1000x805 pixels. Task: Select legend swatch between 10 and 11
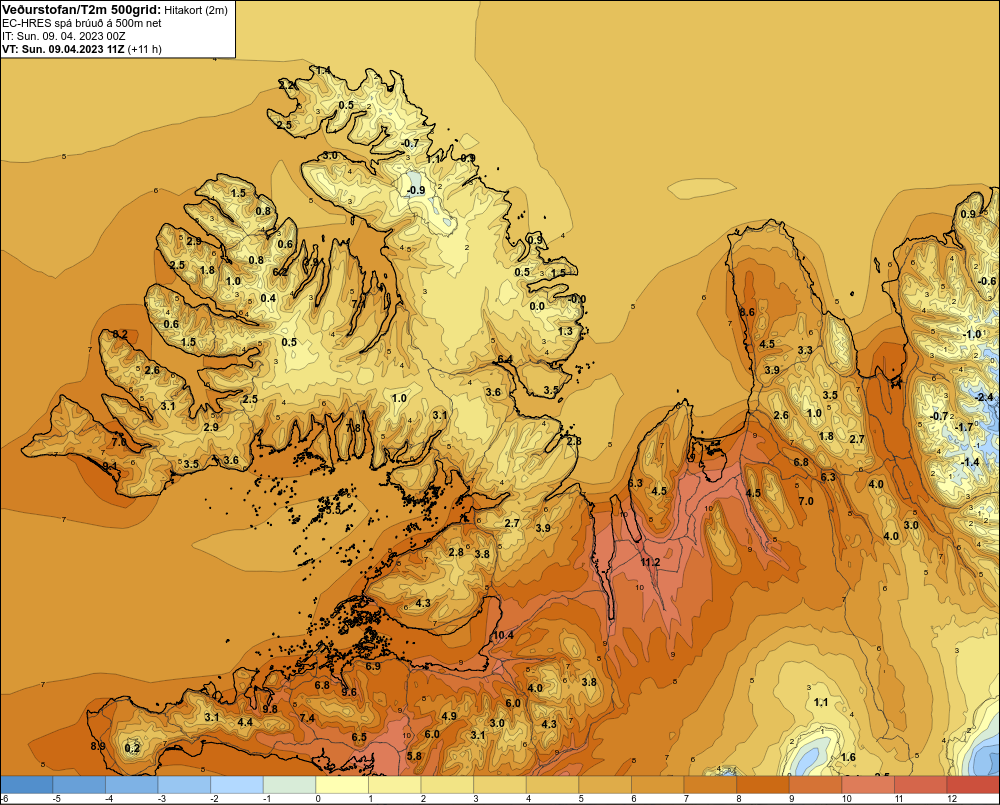[867, 784]
